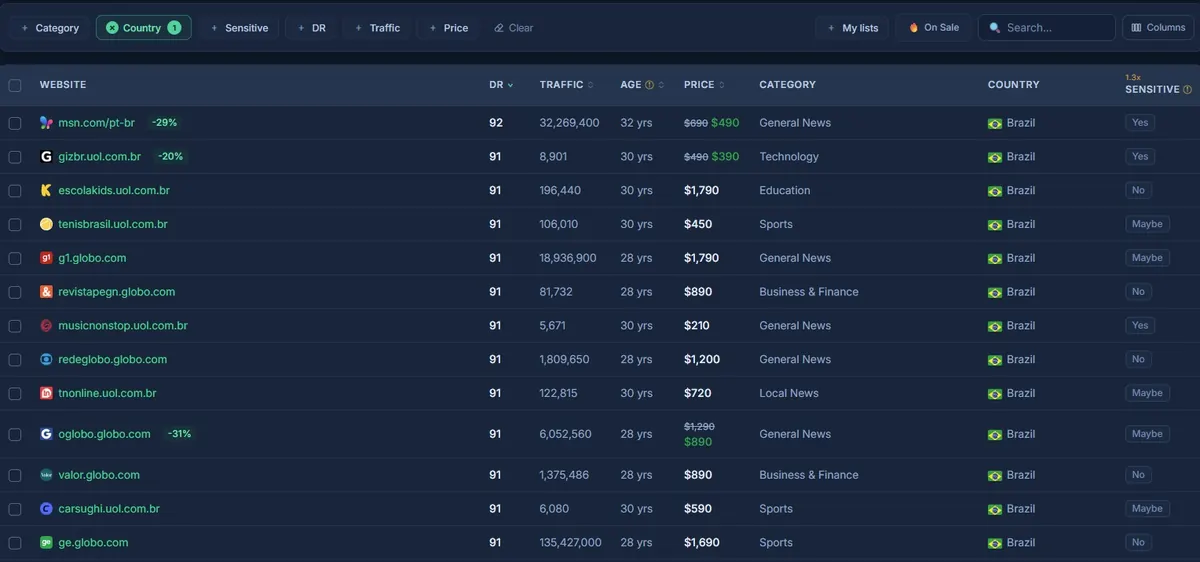Click the carsughi.uol.com.br favicon icon
The width and height of the screenshot is (1200, 562).
[46, 509]
